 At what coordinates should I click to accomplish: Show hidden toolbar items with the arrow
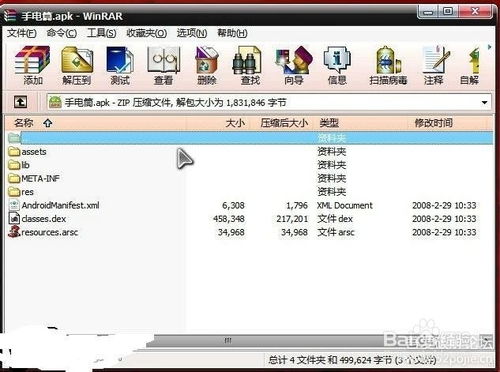pyautogui.click(x=489, y=47)
